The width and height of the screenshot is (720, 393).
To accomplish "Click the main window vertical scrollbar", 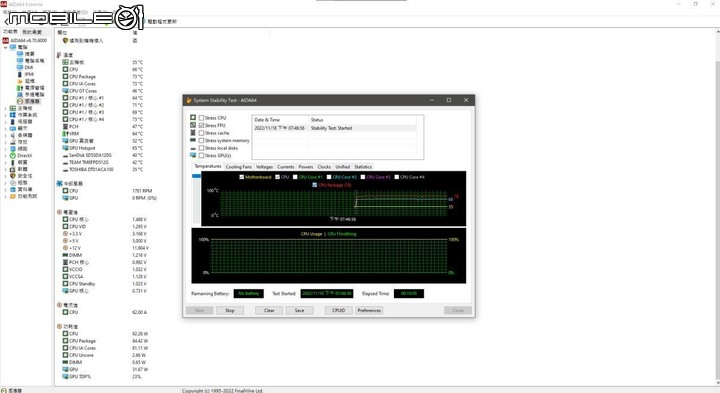I will [x=717, y=207].
